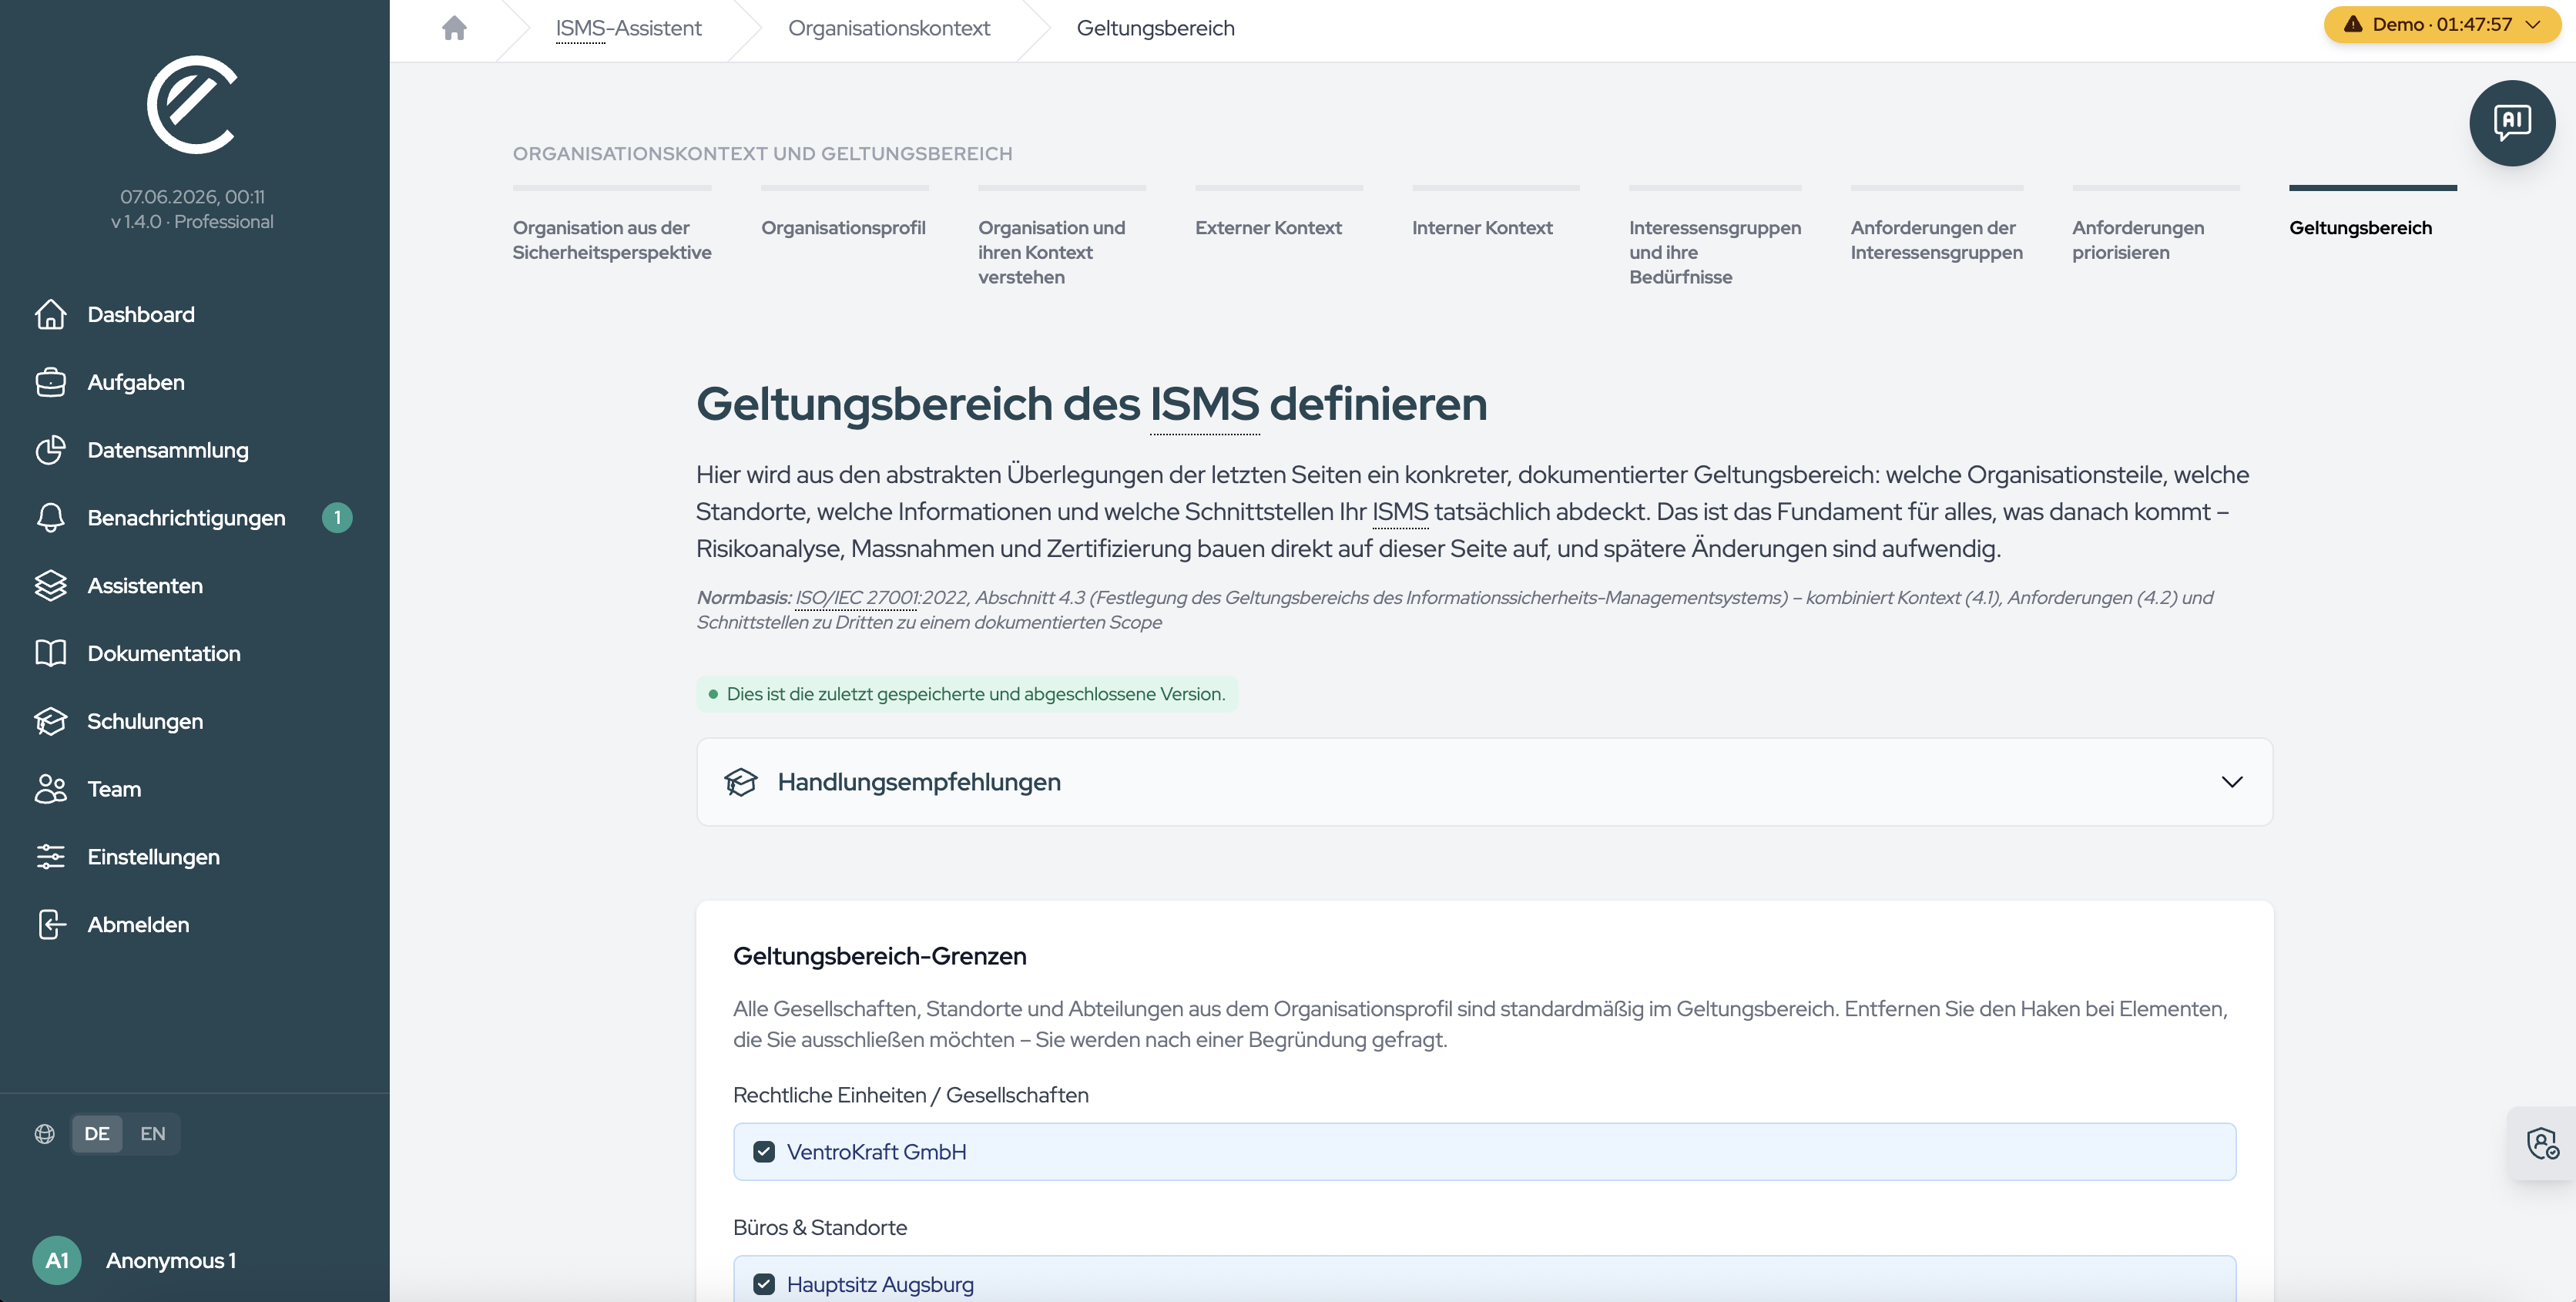Open Anforderungen der Interessensgruppen step
This screenshot has width=2576, height=1302.
[1936, 240]
